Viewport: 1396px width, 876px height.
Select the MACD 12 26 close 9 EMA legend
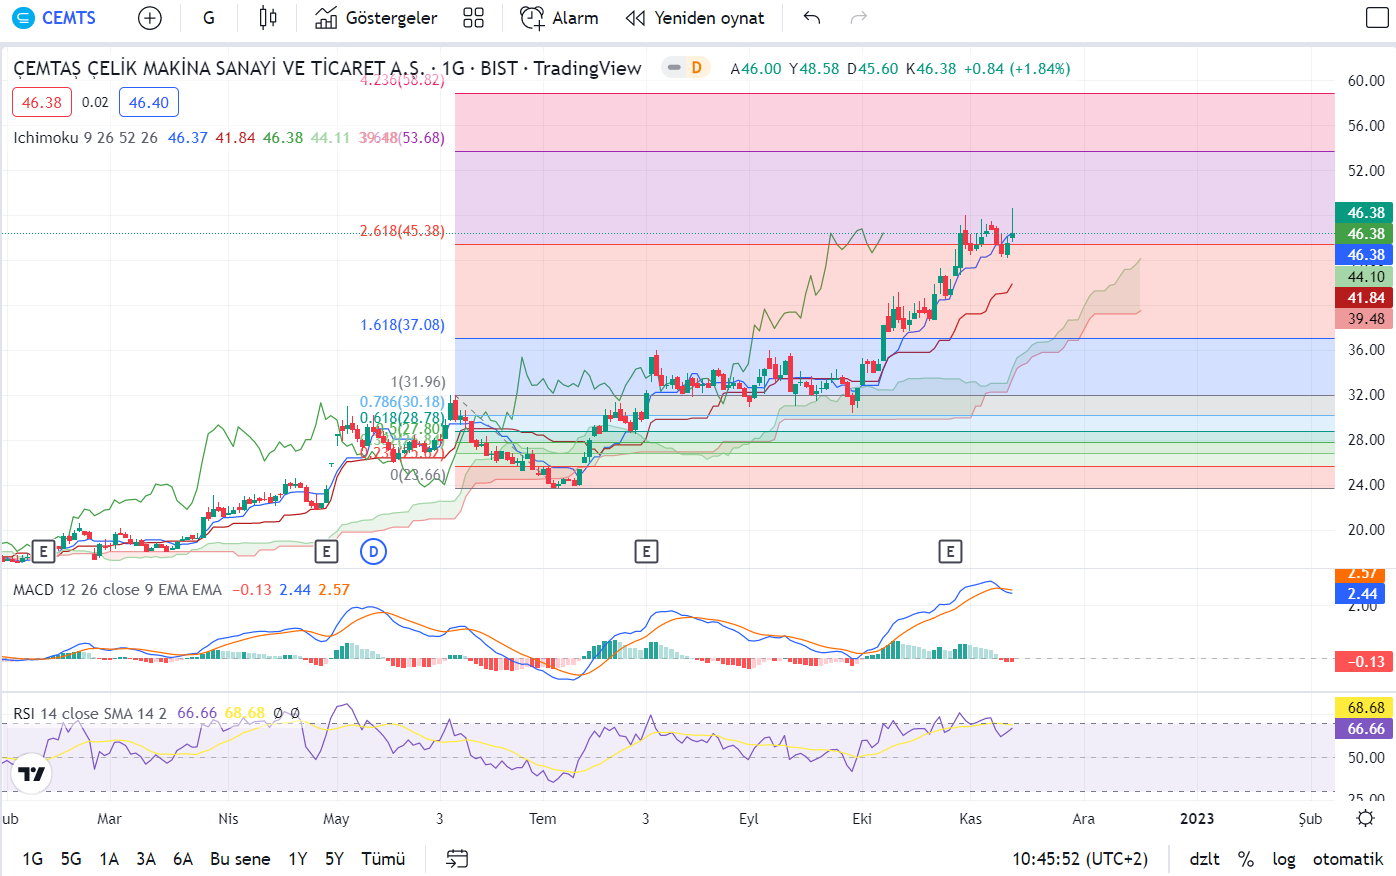pyautogui.click(x=117, y=590)
